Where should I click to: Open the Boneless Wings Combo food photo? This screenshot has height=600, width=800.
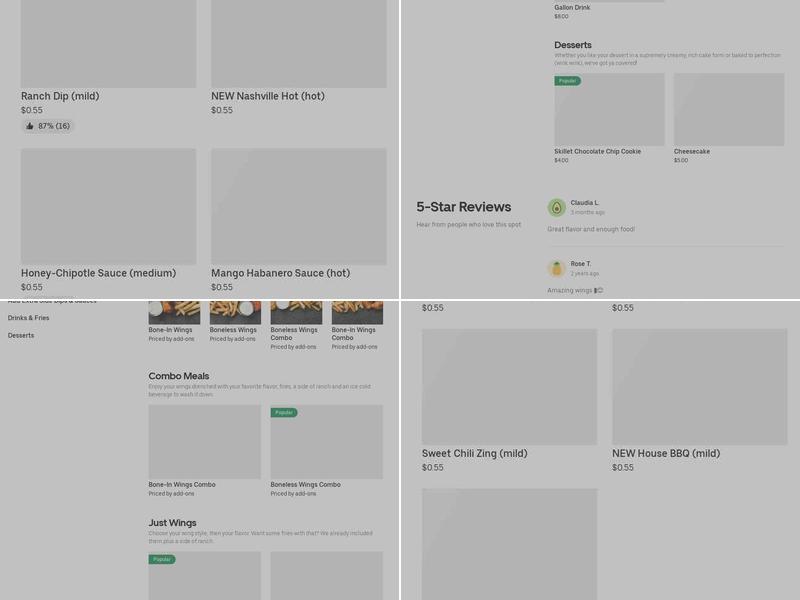pyautogui.click(x=296, y=312)
